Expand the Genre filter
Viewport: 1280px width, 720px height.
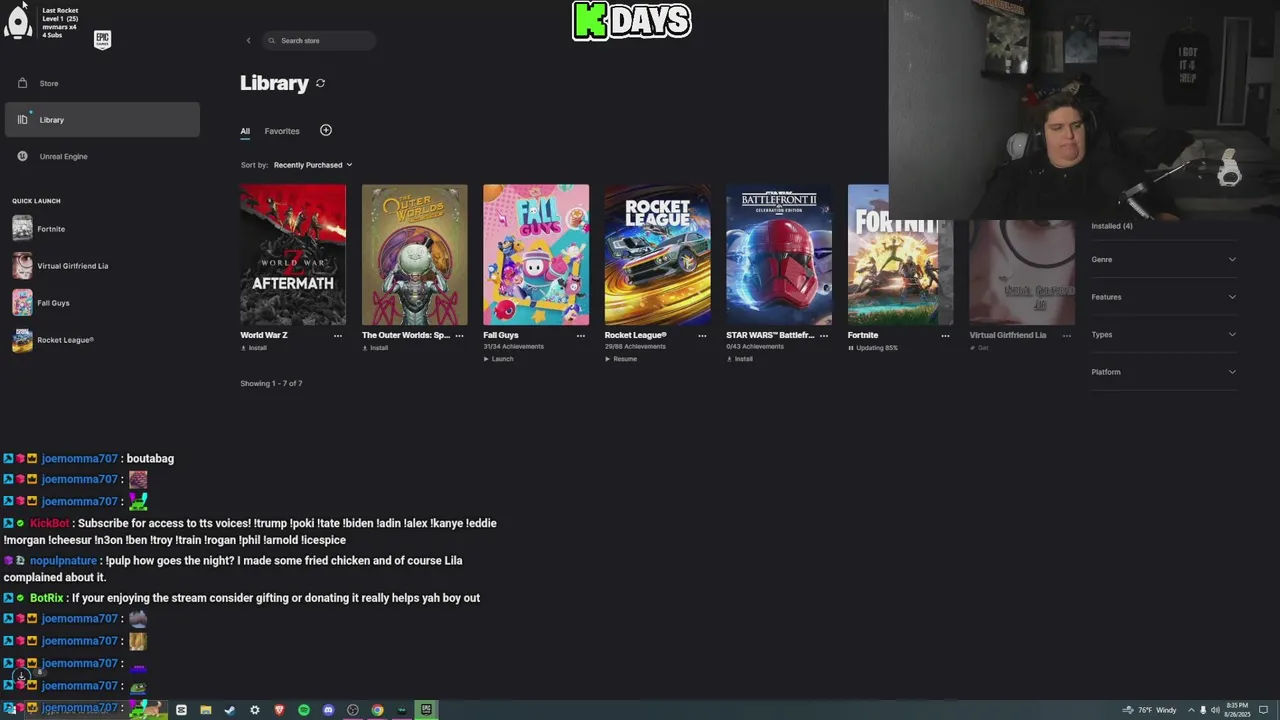tap(1164, 259)
